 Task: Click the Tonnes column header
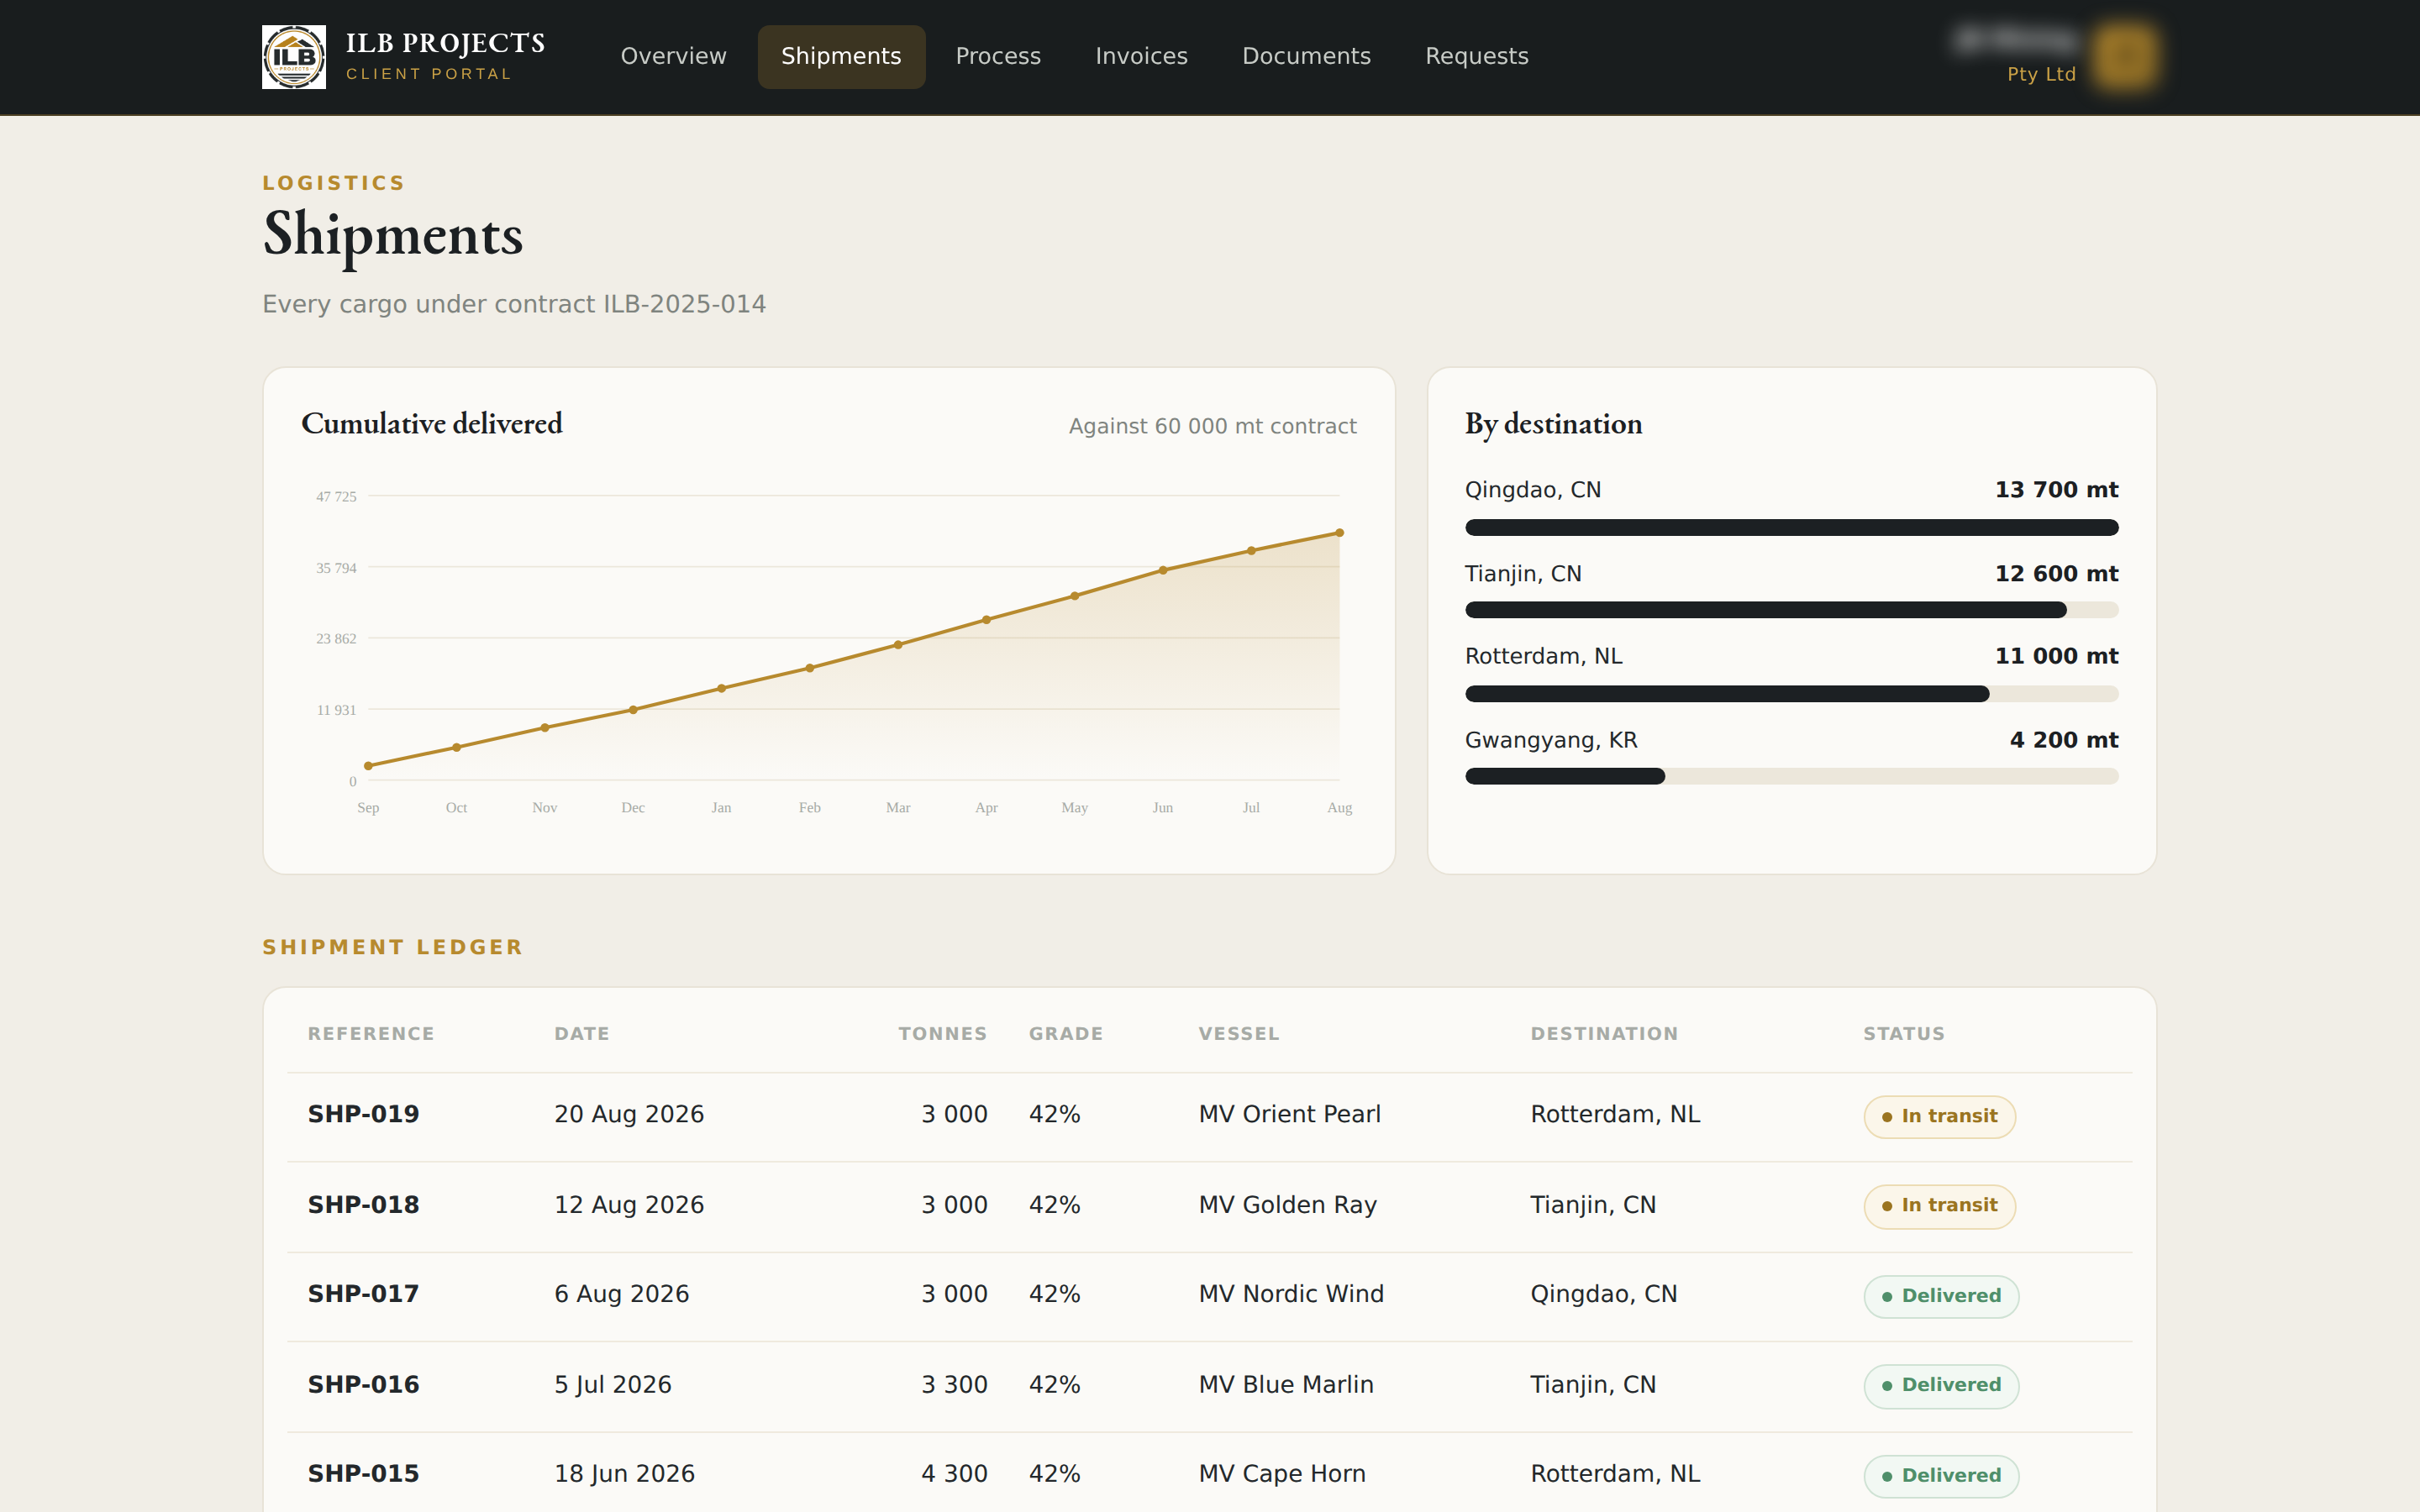click(942, 1034)
